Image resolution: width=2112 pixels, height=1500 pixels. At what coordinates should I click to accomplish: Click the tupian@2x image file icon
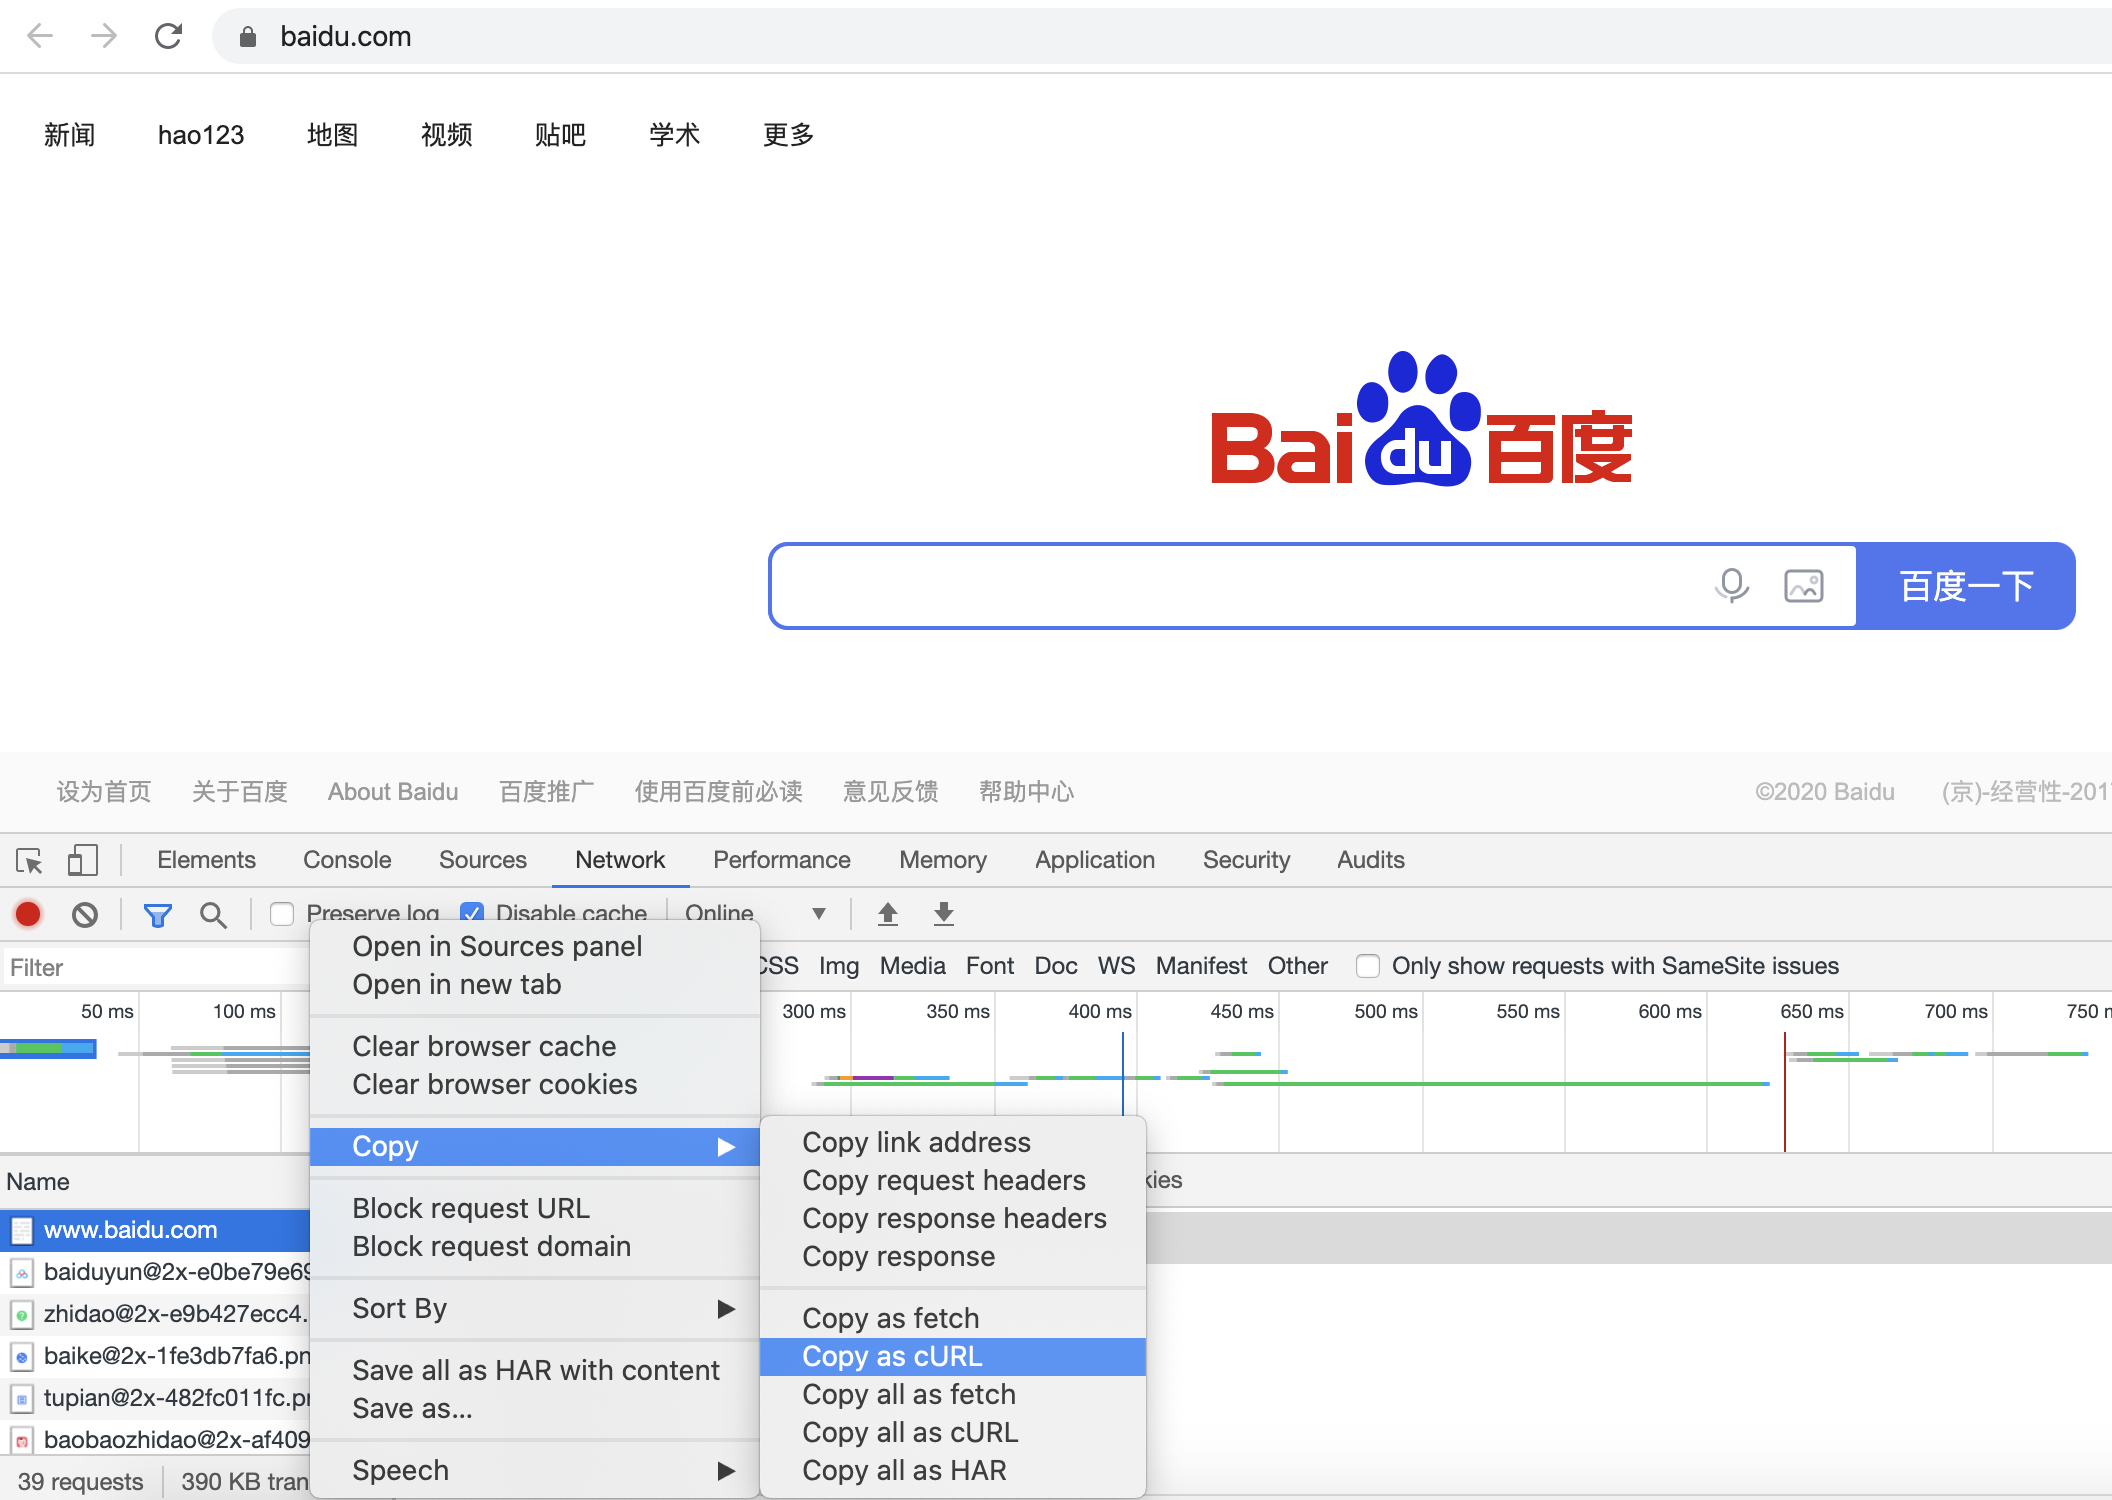[22, 1399]
